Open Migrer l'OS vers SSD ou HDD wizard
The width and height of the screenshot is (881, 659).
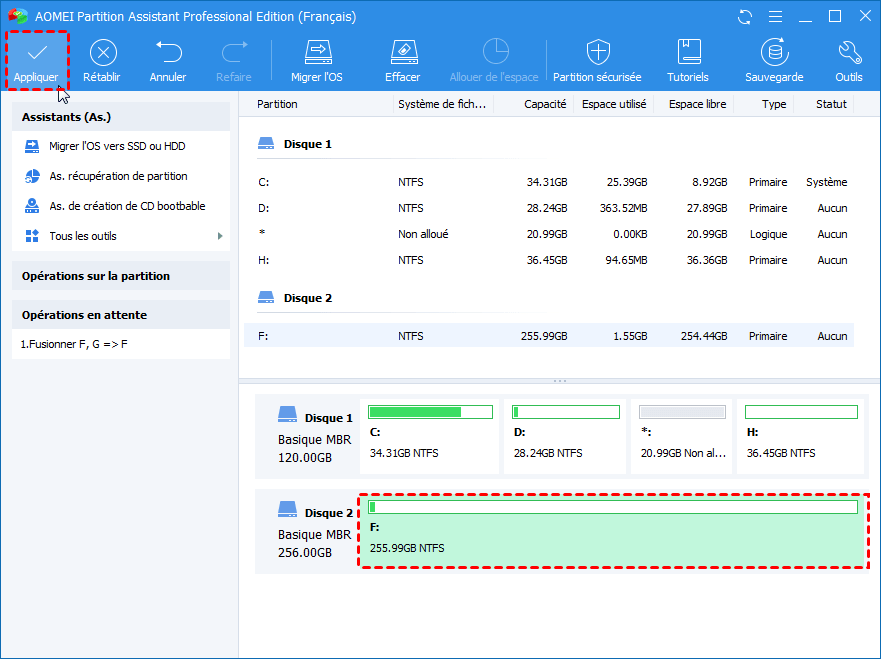[x=116, y=146]
